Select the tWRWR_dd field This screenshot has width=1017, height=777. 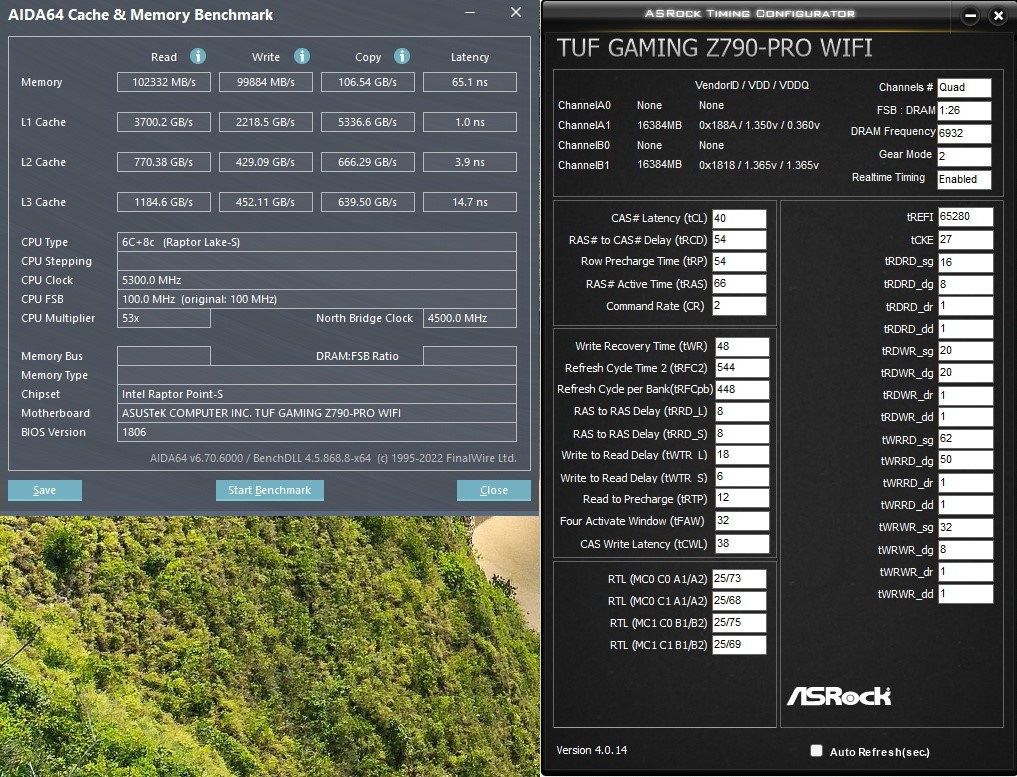(965, 593)
